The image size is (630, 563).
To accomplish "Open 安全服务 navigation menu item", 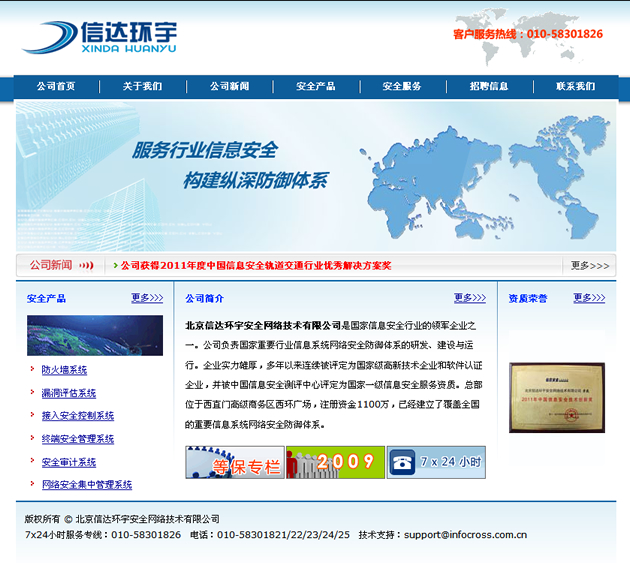I will [x=402, y=87].
